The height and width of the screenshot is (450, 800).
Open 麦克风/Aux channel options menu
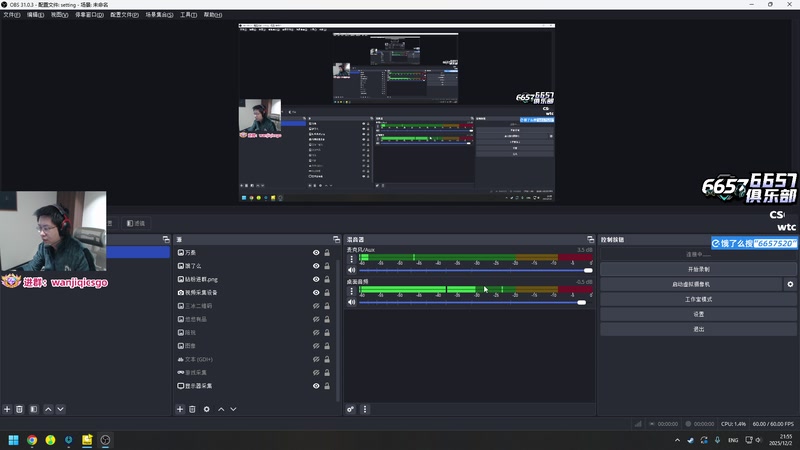pos(351,259)
